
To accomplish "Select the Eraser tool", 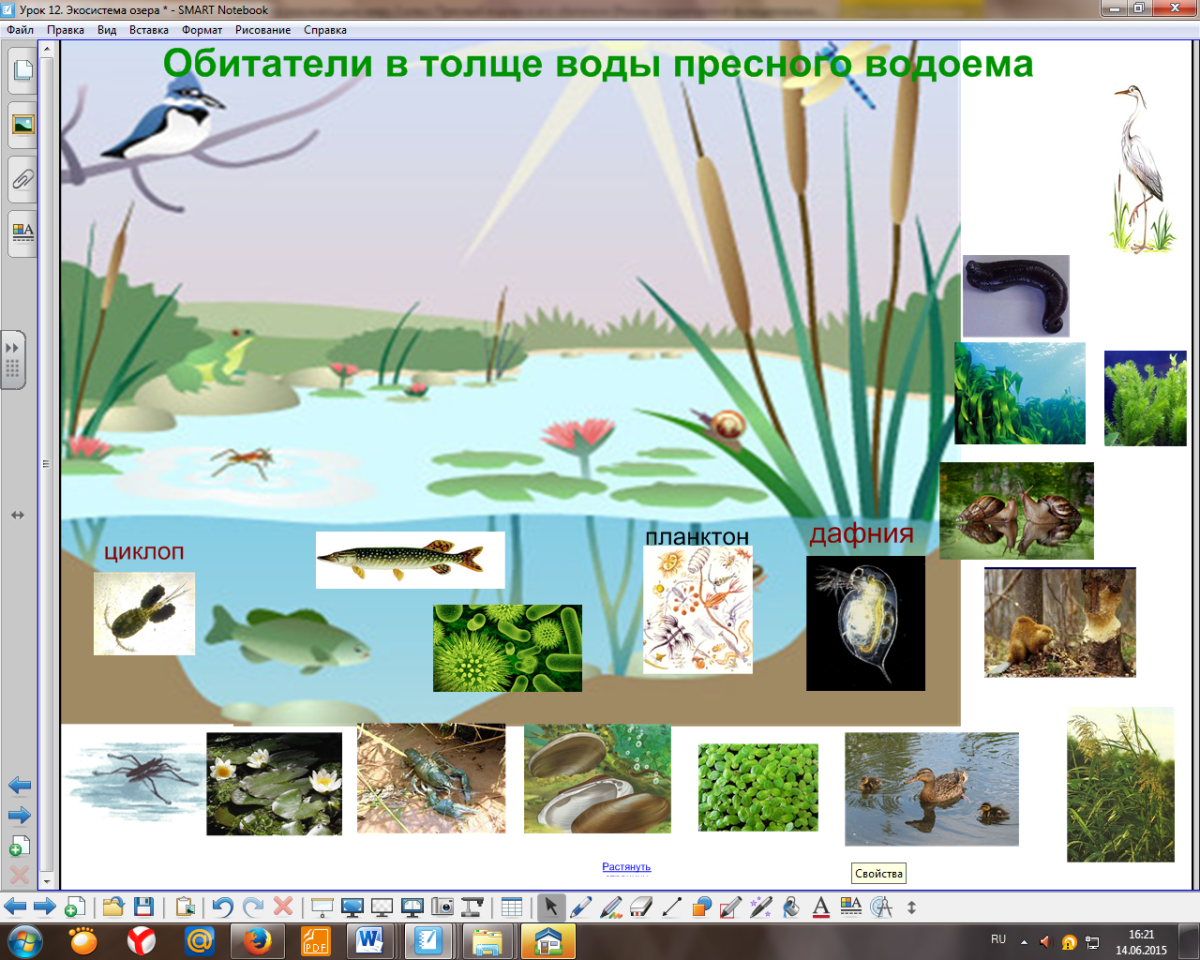I will (x=638, y=908).
